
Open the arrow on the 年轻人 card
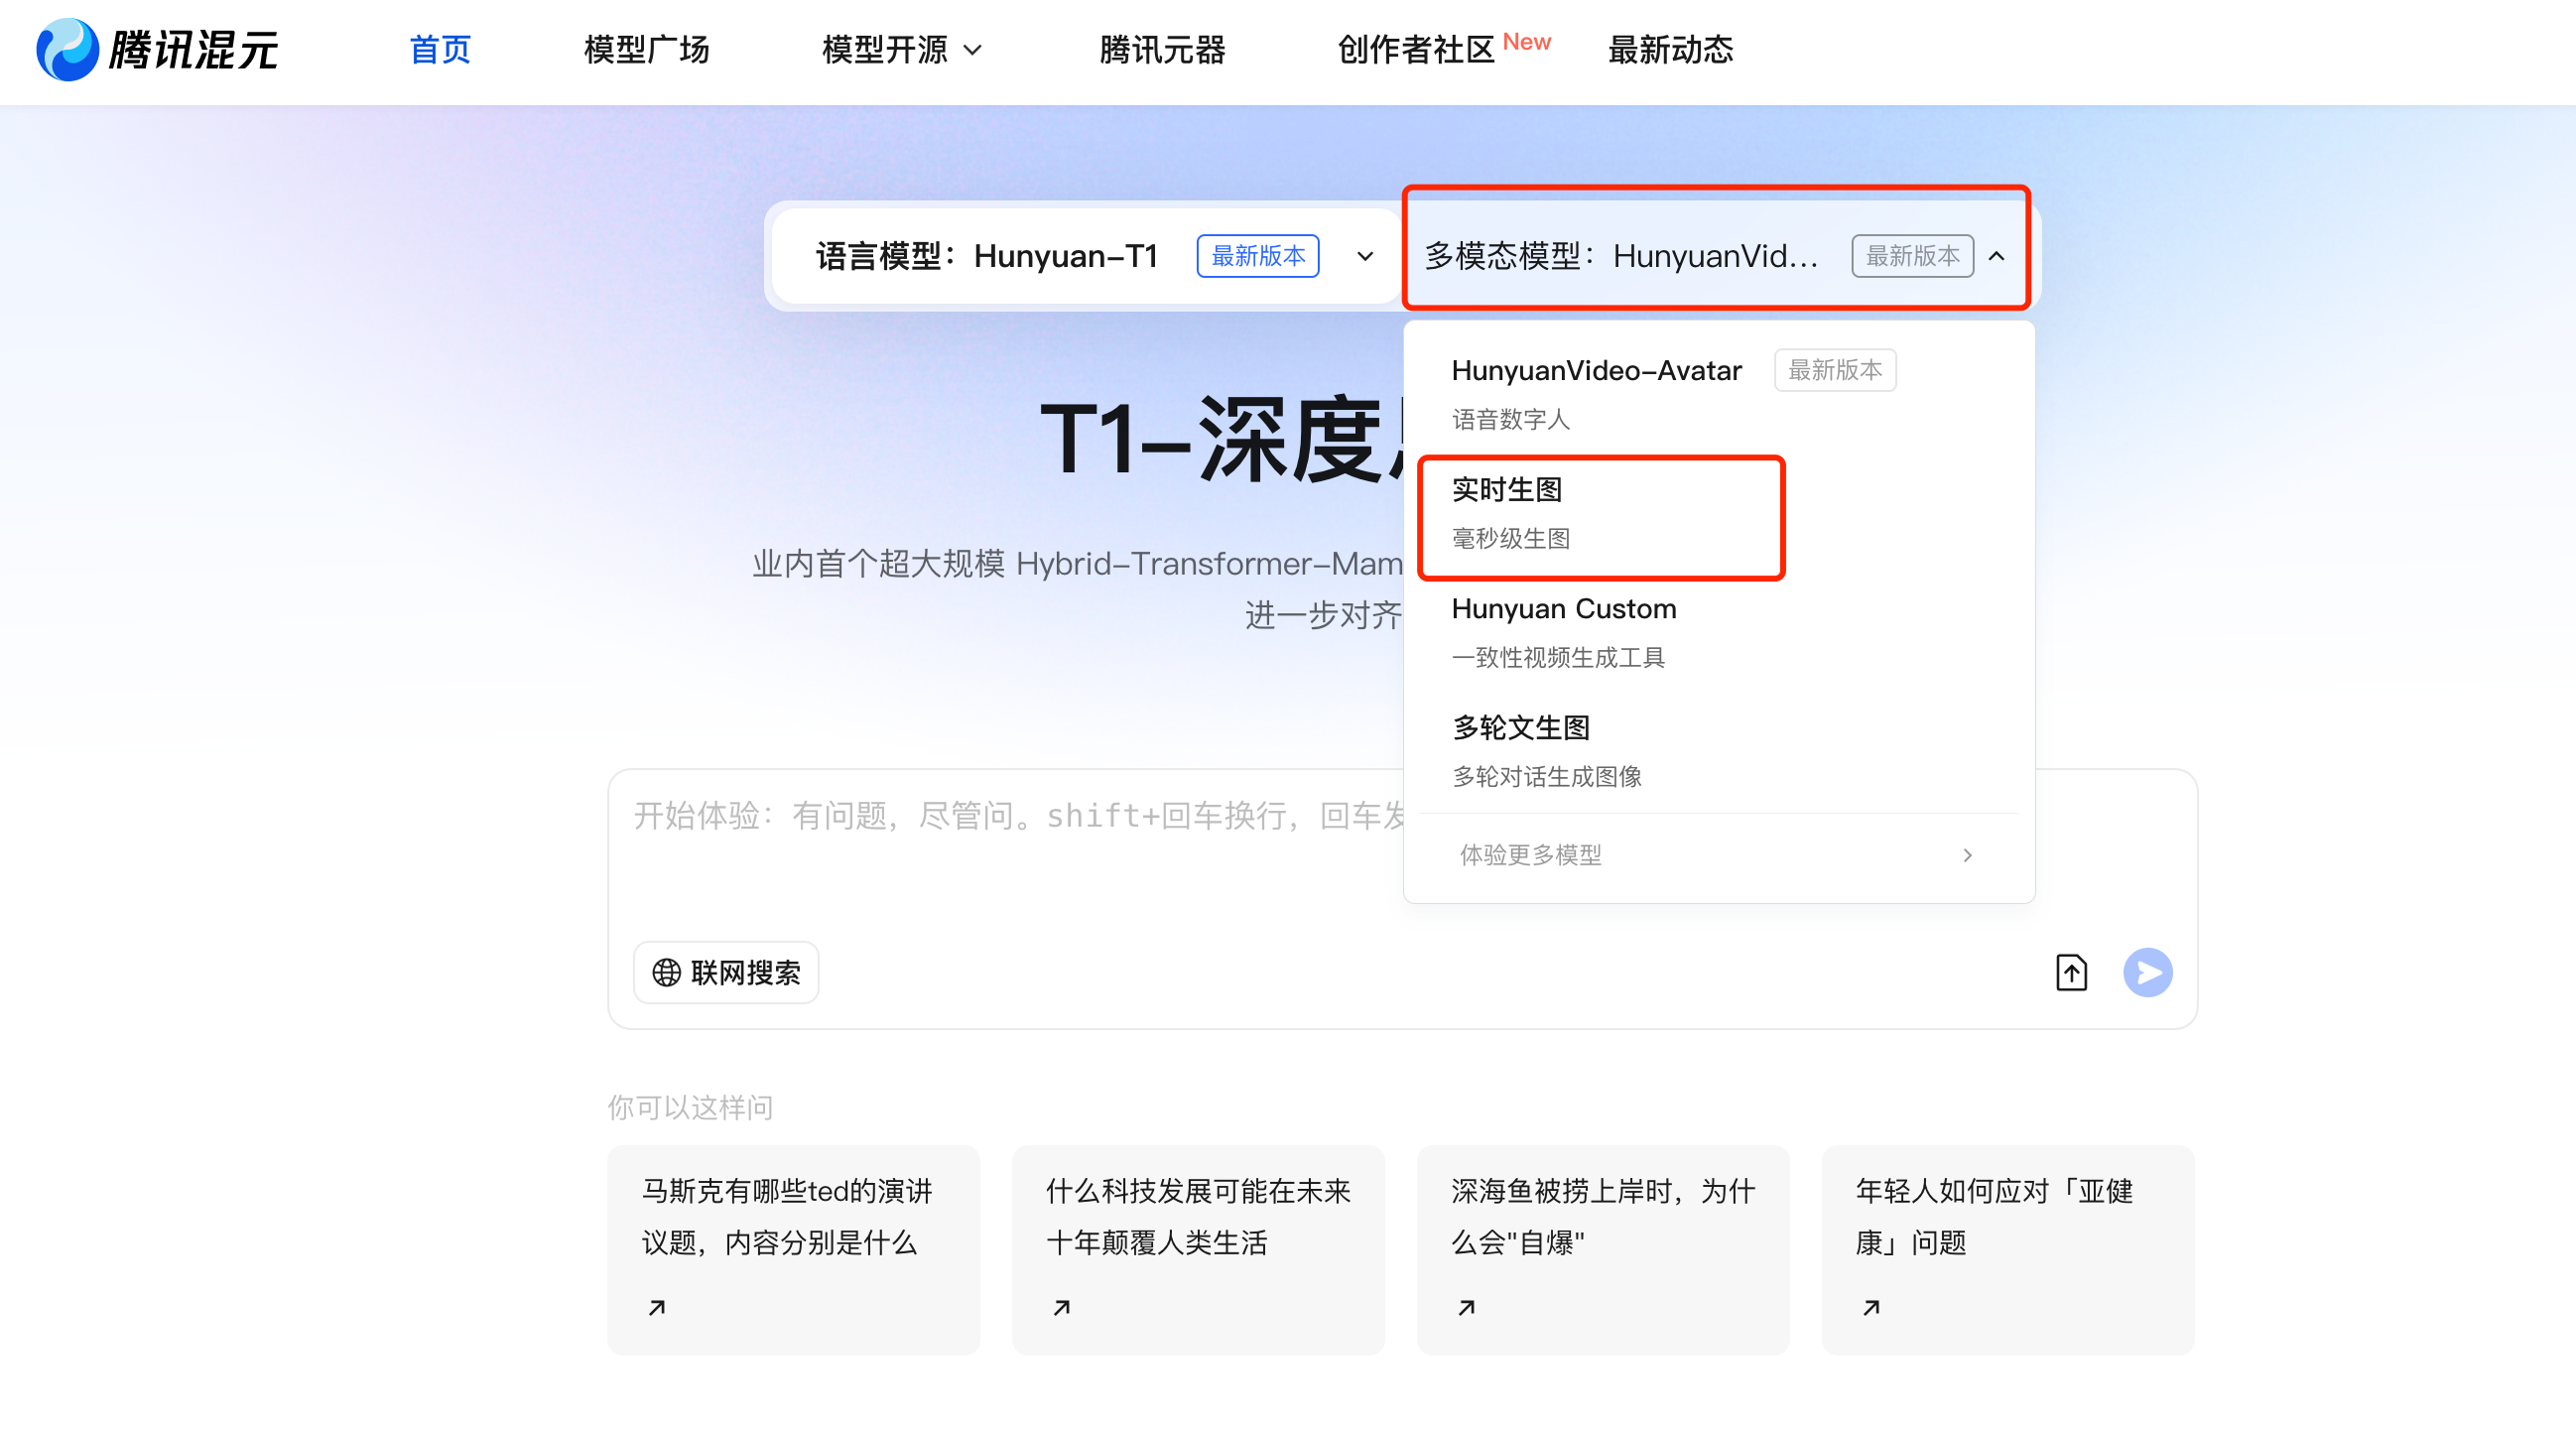pos(1871,1307)
